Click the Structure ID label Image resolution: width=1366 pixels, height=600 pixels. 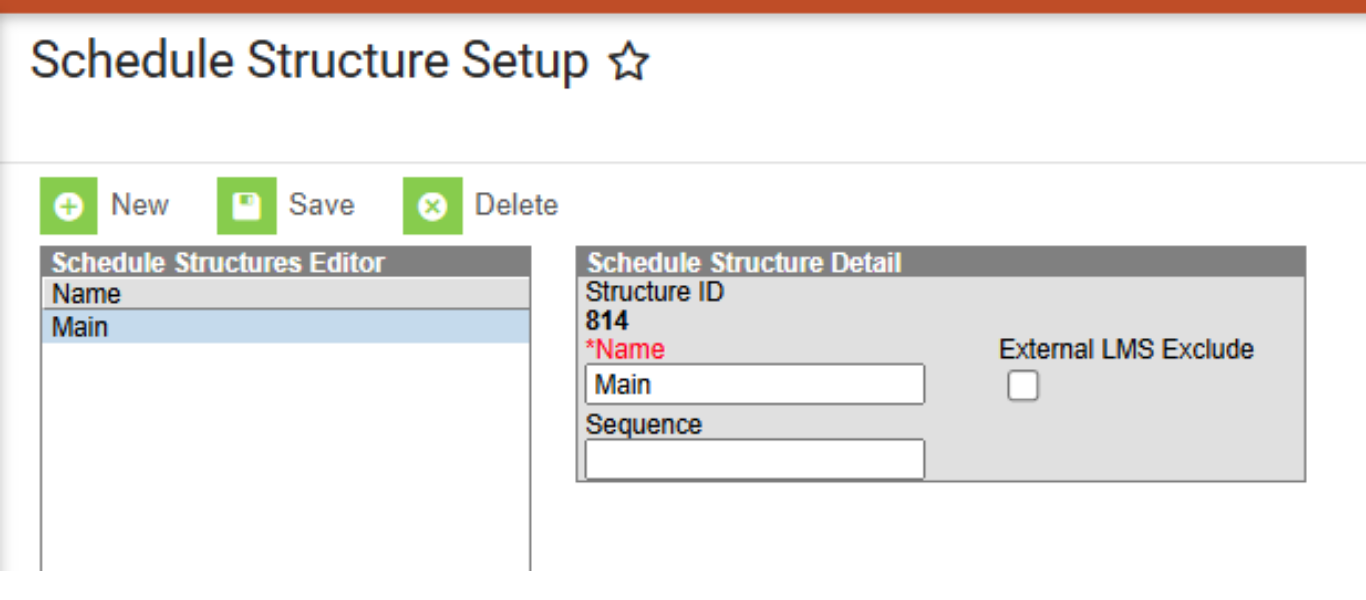click(x=655, y=293)
